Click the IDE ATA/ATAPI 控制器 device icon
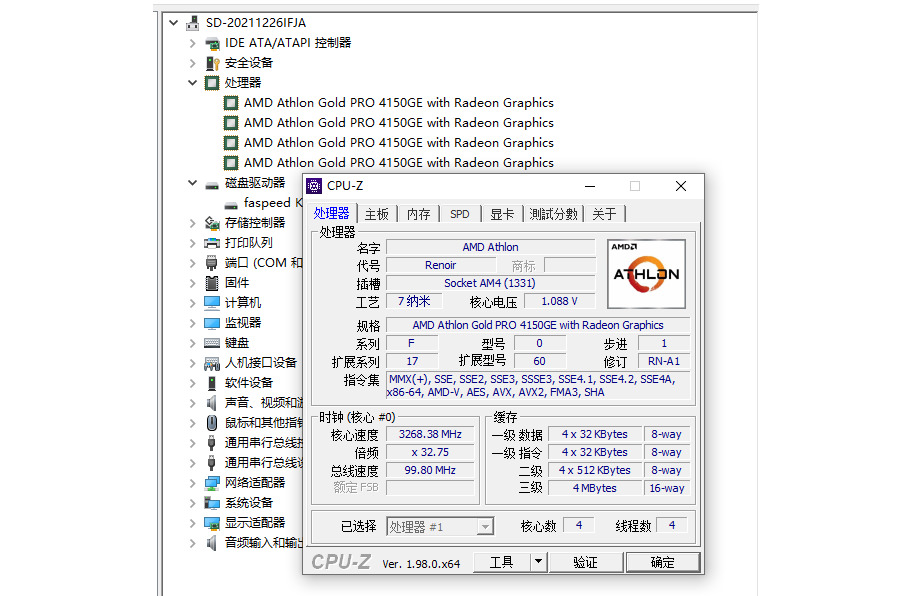The width and height of the screenshot is (918, 596). pos(212,43)
